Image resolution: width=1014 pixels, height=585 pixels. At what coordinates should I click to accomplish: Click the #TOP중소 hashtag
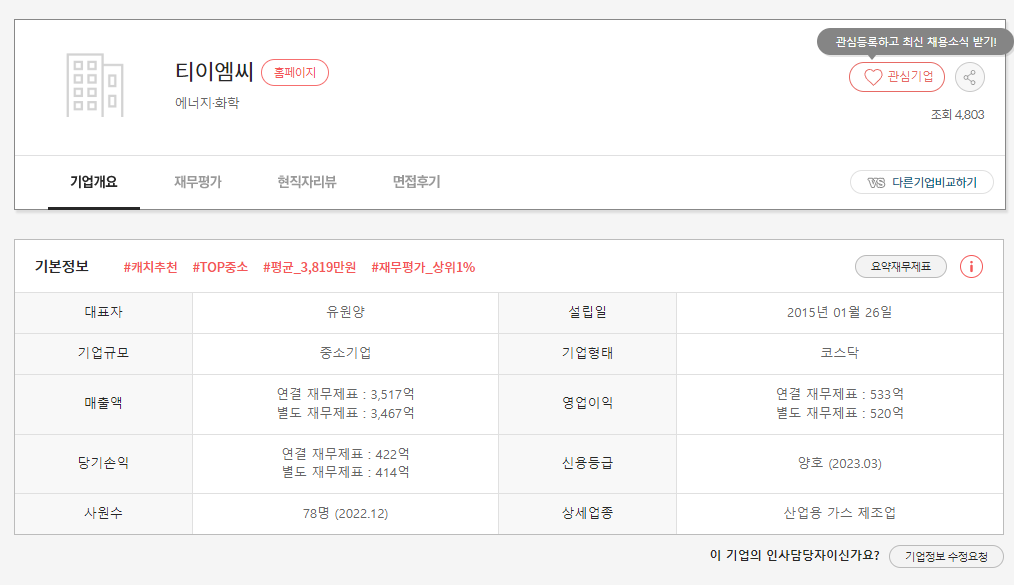point(220,267)
